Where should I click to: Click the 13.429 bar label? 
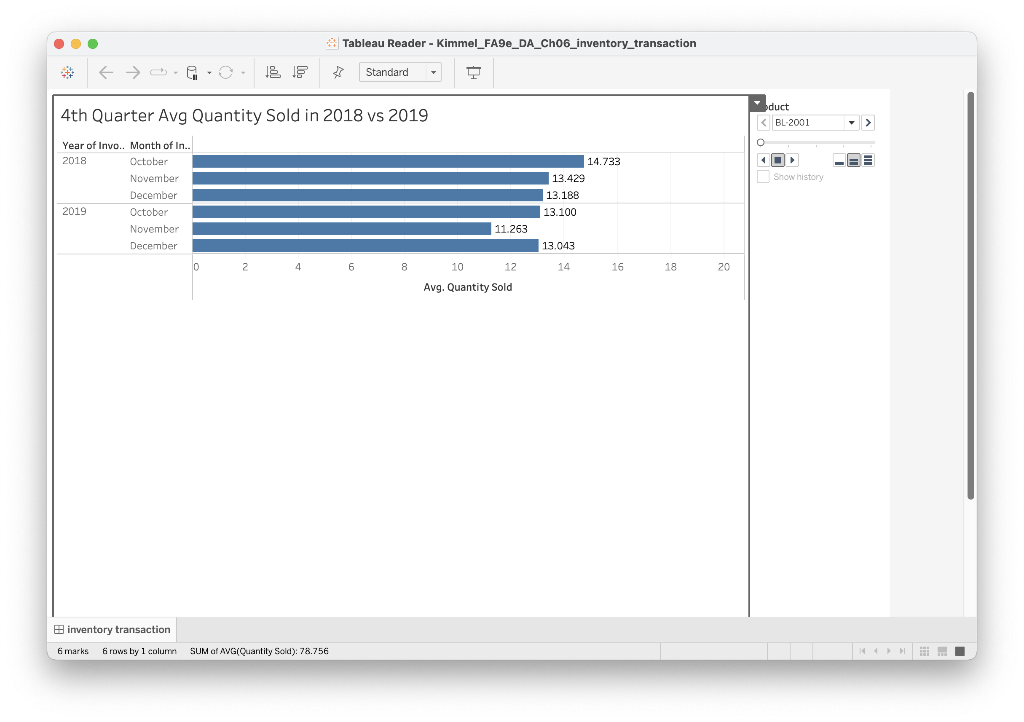568,178
